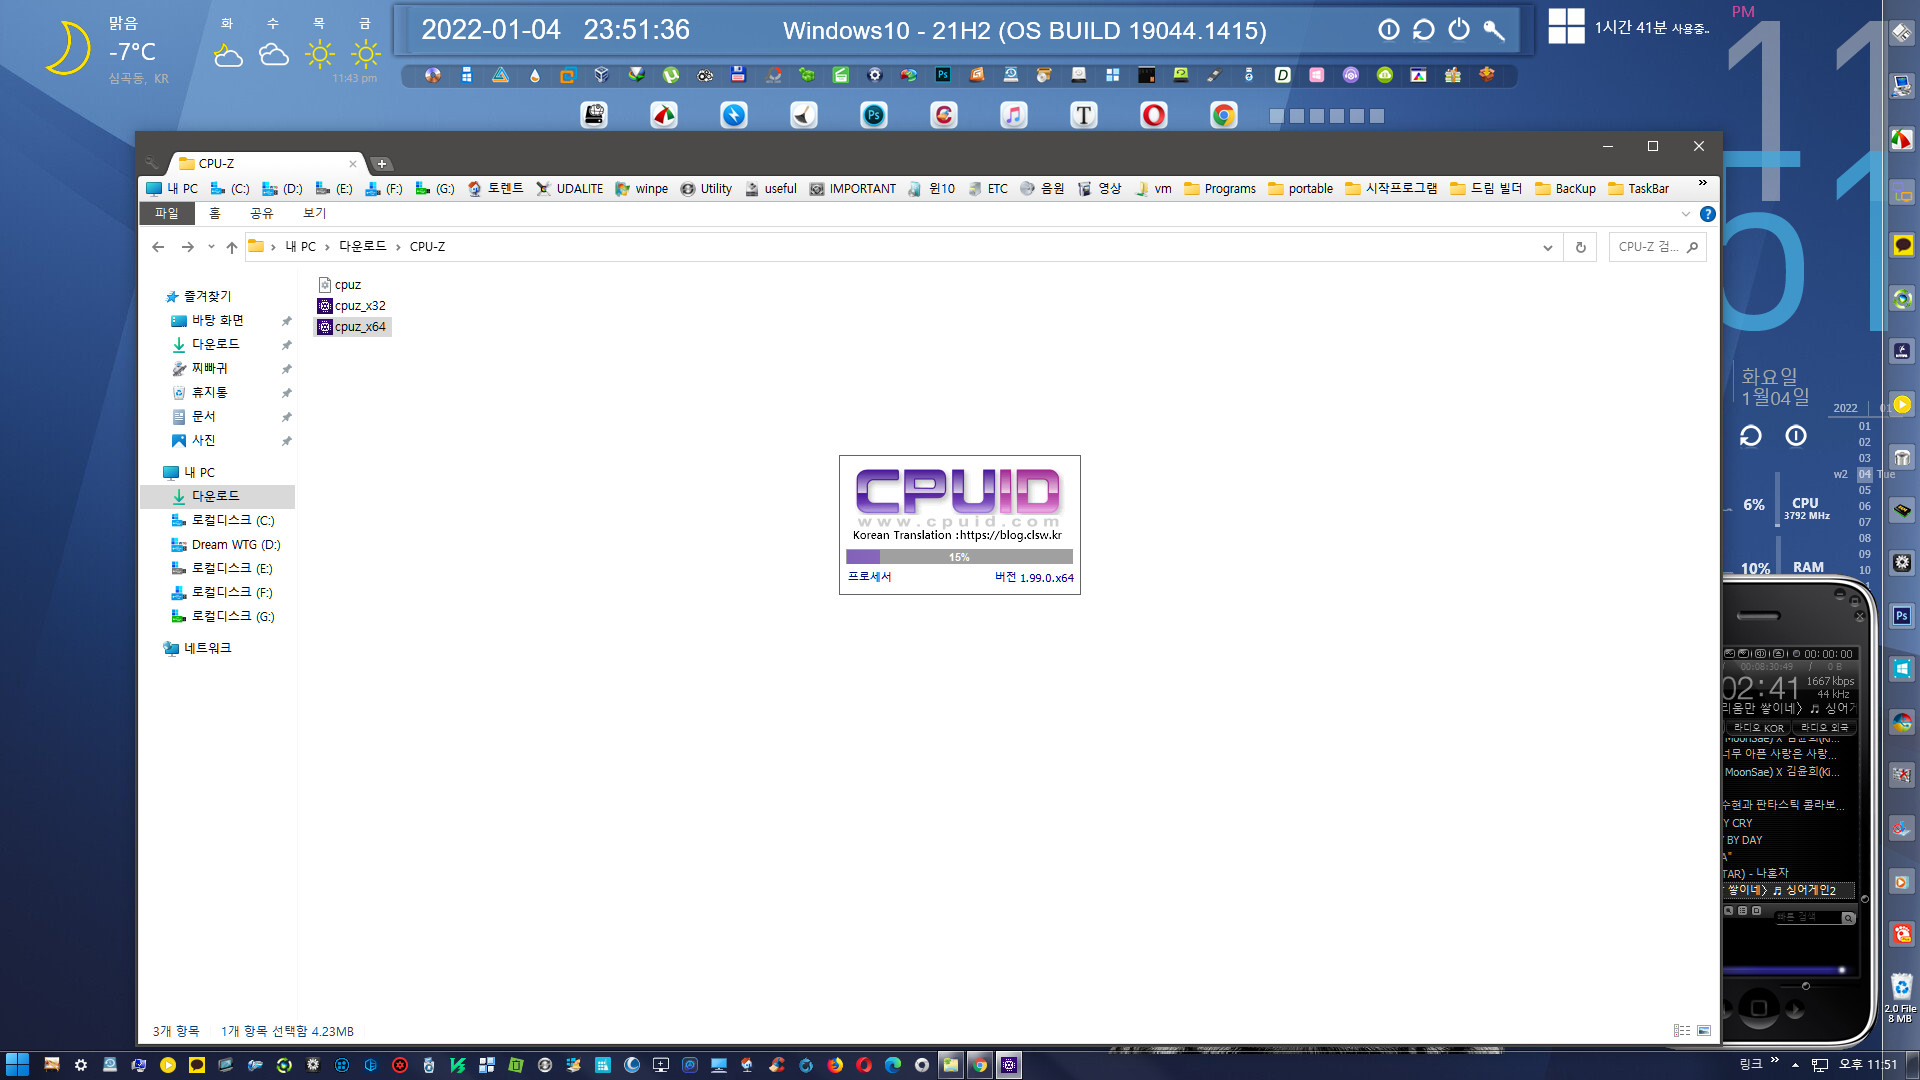Open the Recycle Bin in right sidebar
The height and width of the screenshot is (1080, 1920).
point(1901,987)
